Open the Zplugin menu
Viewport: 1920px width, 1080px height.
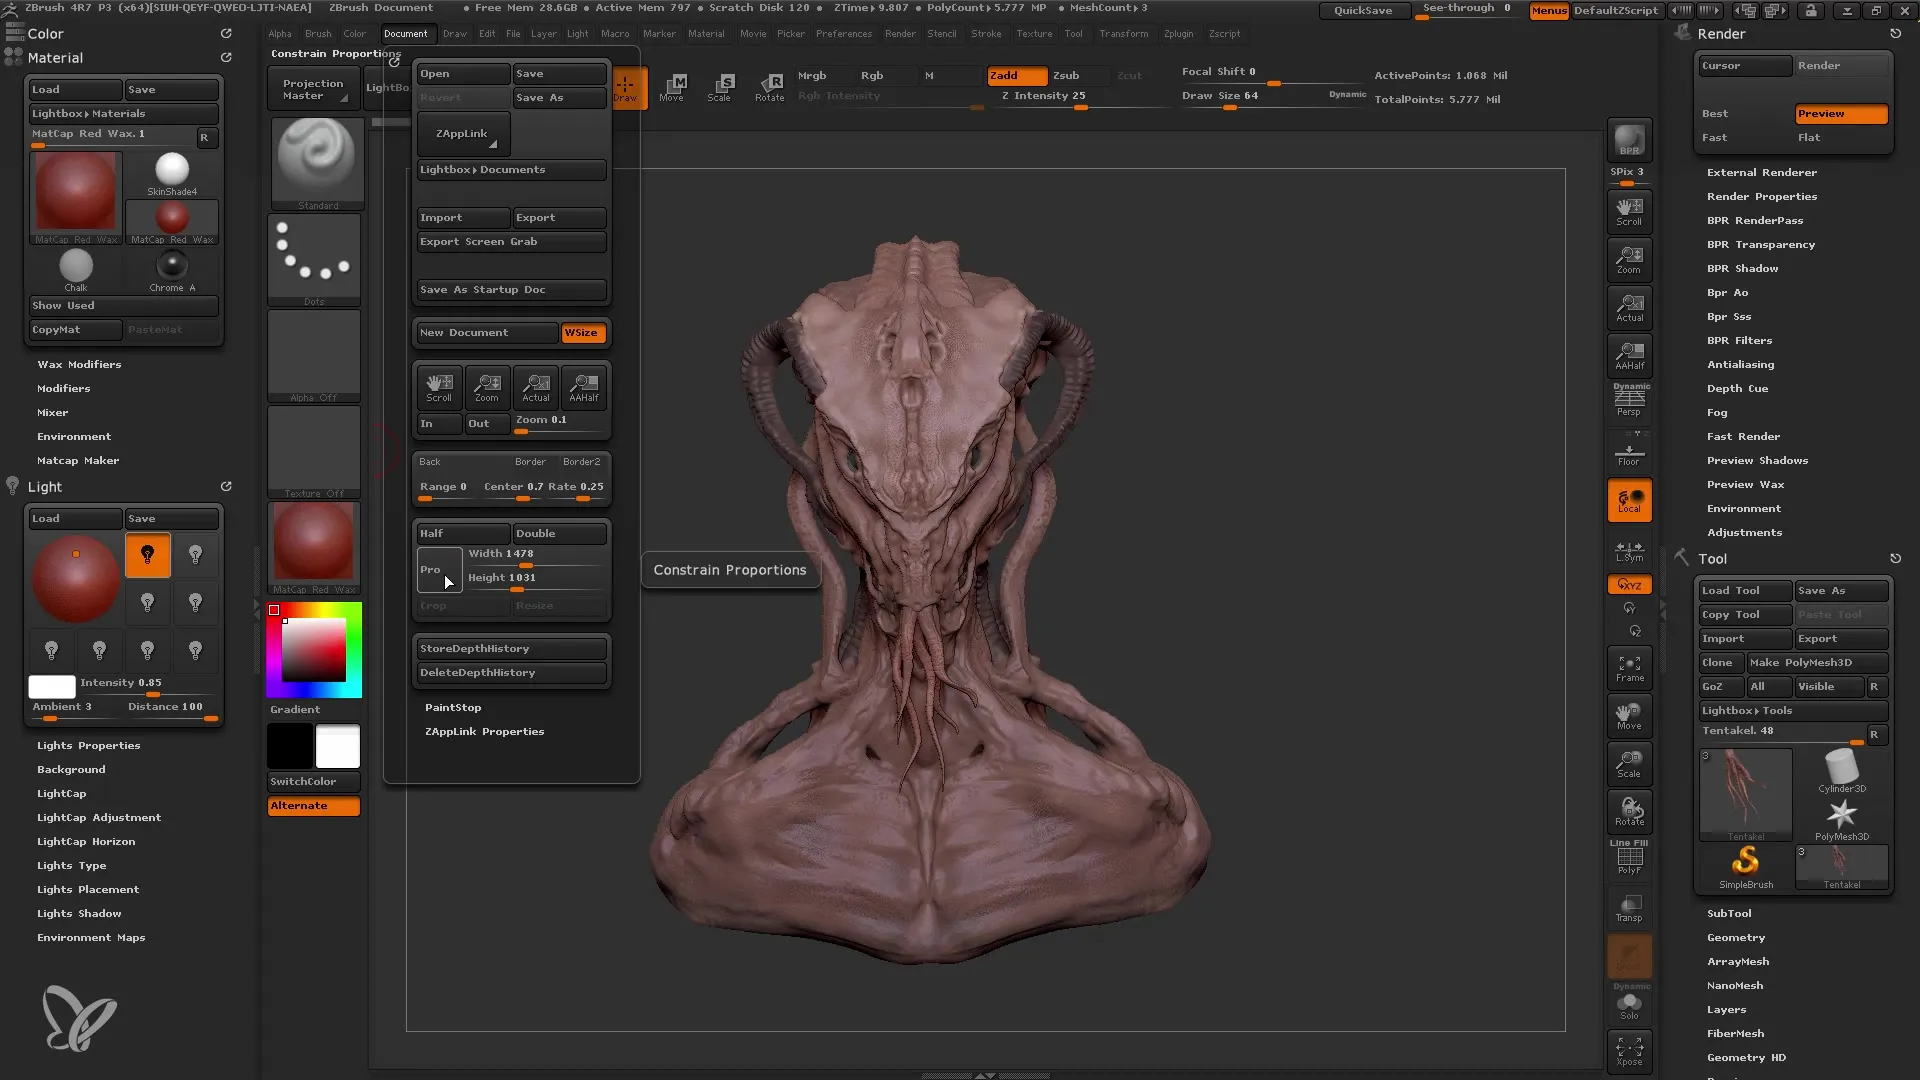pyautogui.click(x=1179, y=34)
